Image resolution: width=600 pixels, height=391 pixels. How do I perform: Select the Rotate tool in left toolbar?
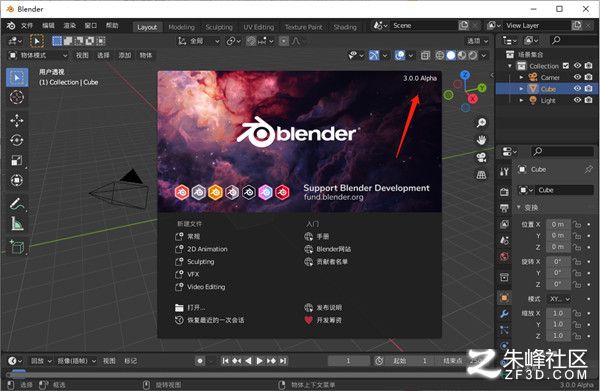click(x=16, y=140)
